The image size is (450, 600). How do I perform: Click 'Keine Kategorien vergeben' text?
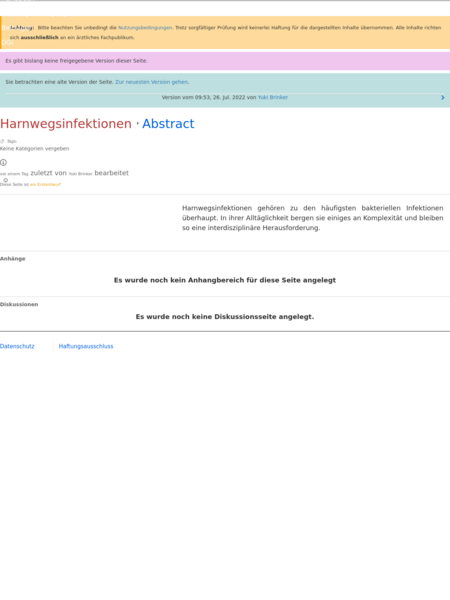click(34, 148)
